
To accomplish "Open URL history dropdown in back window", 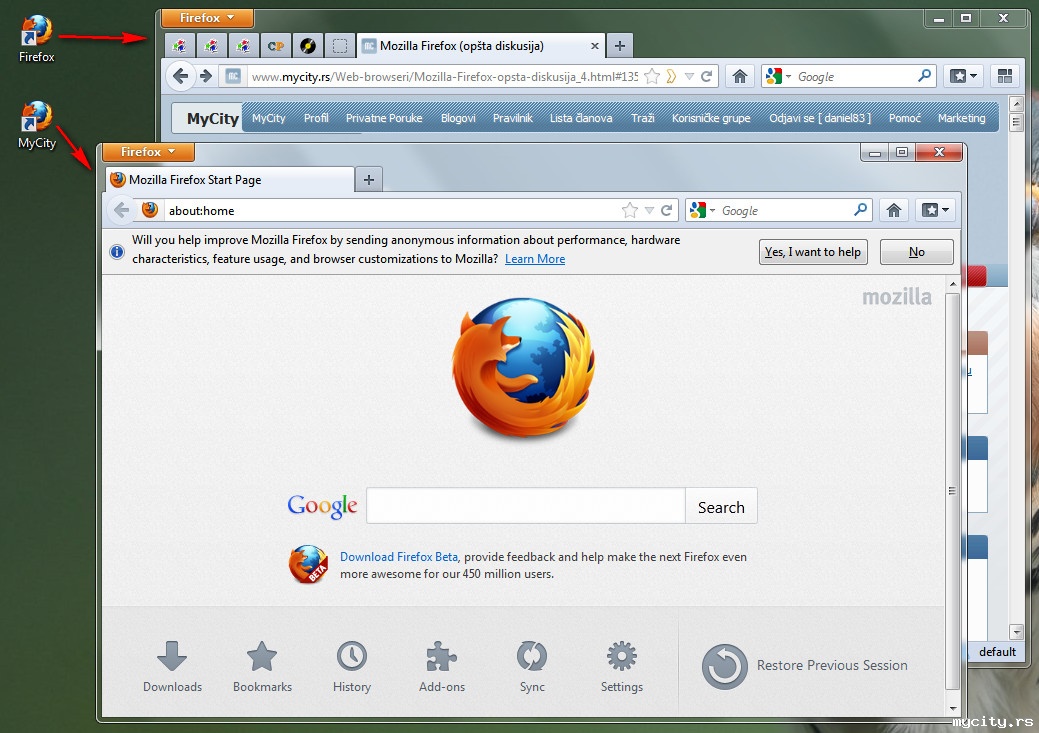I will (689, 77).
